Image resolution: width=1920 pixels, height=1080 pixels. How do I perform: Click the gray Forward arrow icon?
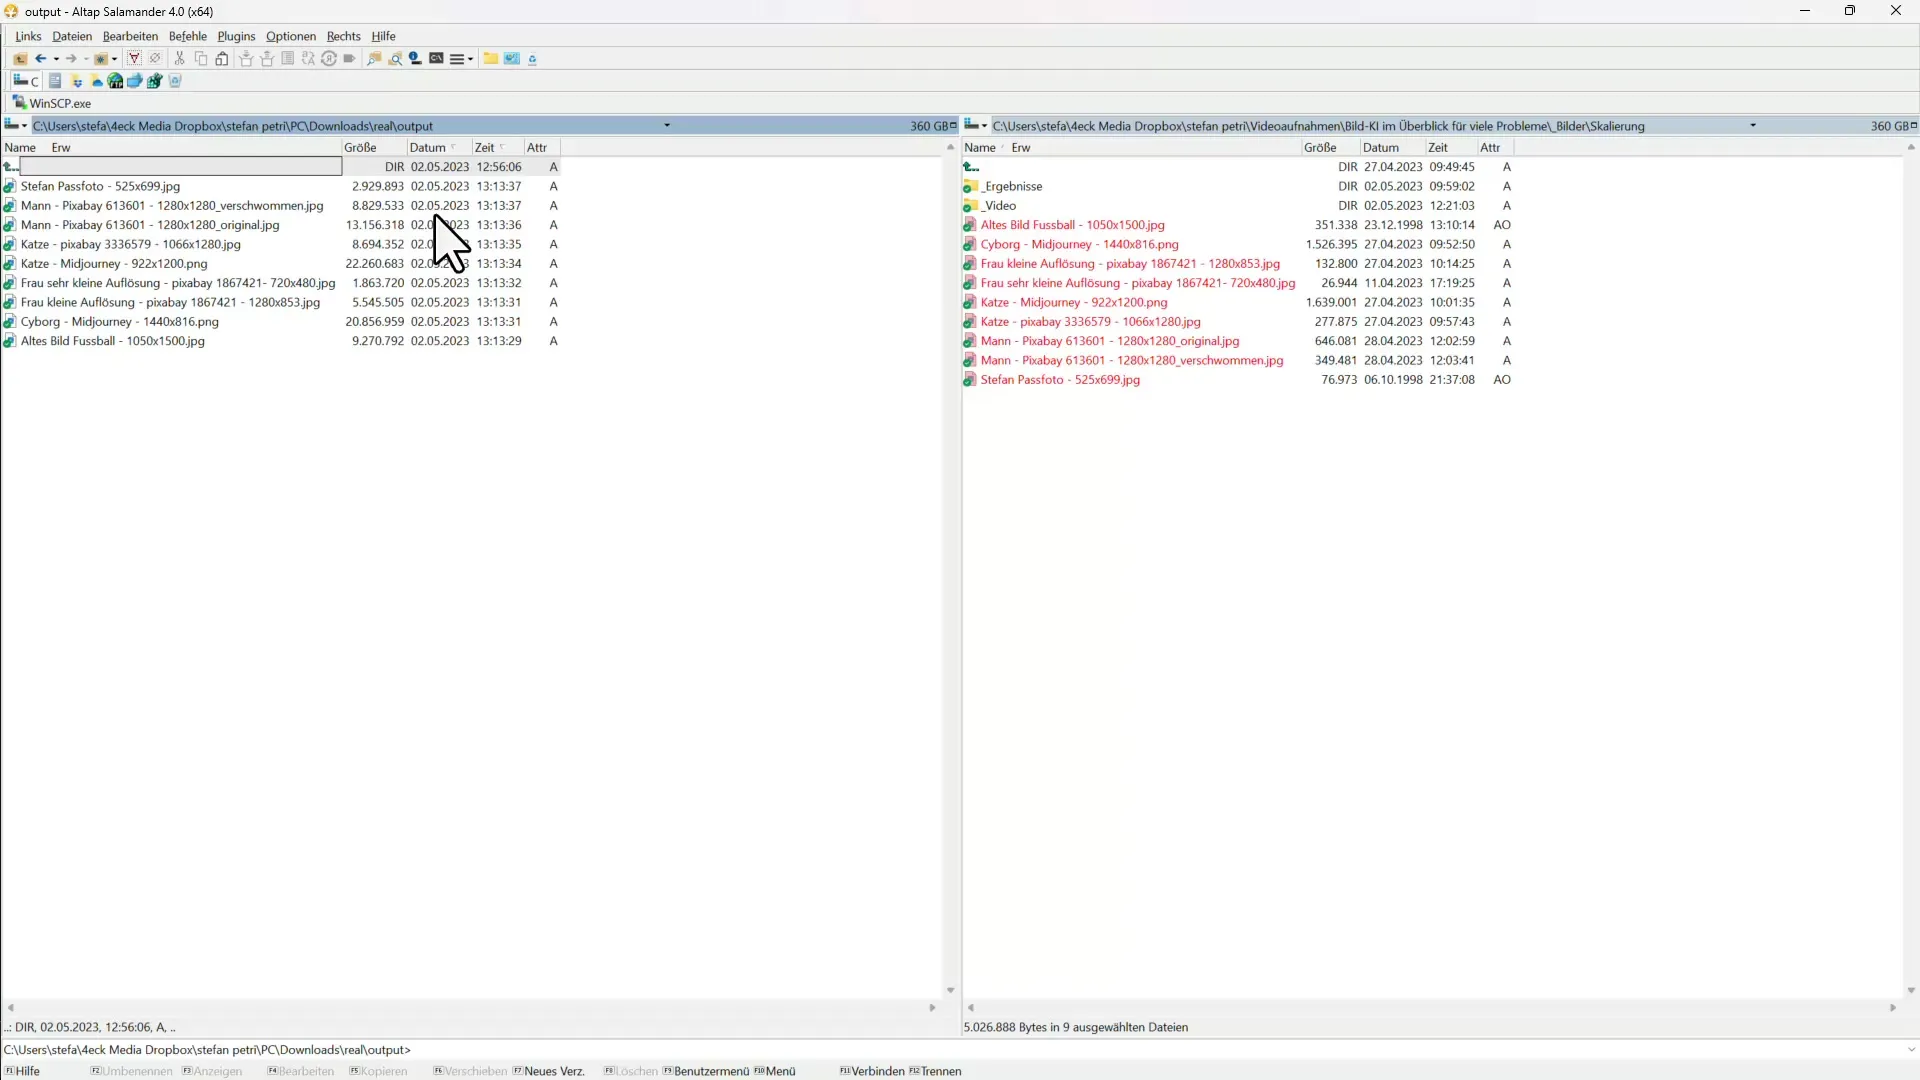71,59
